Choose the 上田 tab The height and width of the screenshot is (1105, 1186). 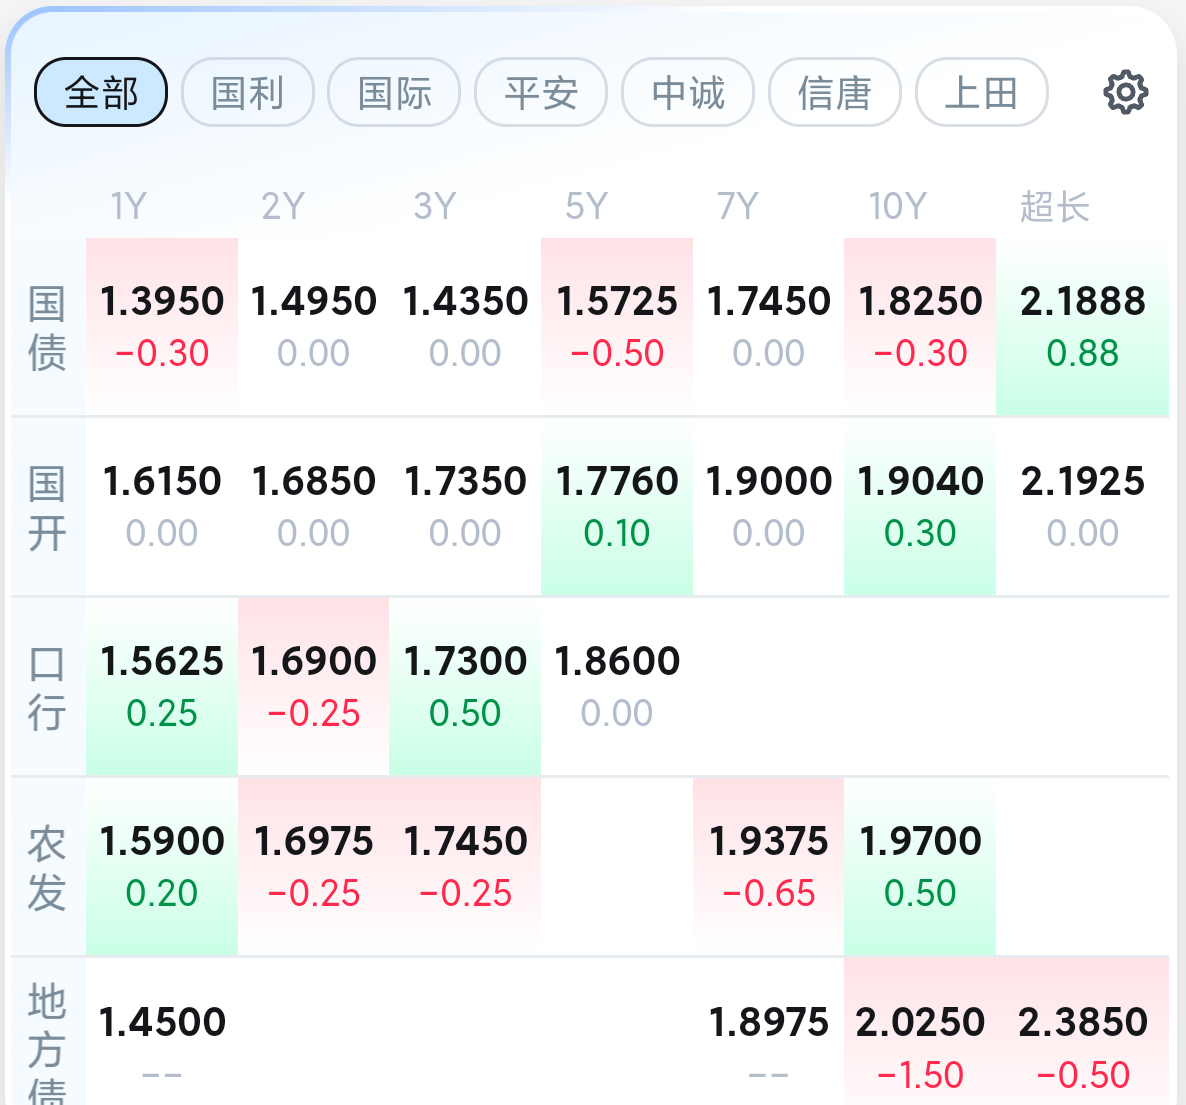pos(981,93)
